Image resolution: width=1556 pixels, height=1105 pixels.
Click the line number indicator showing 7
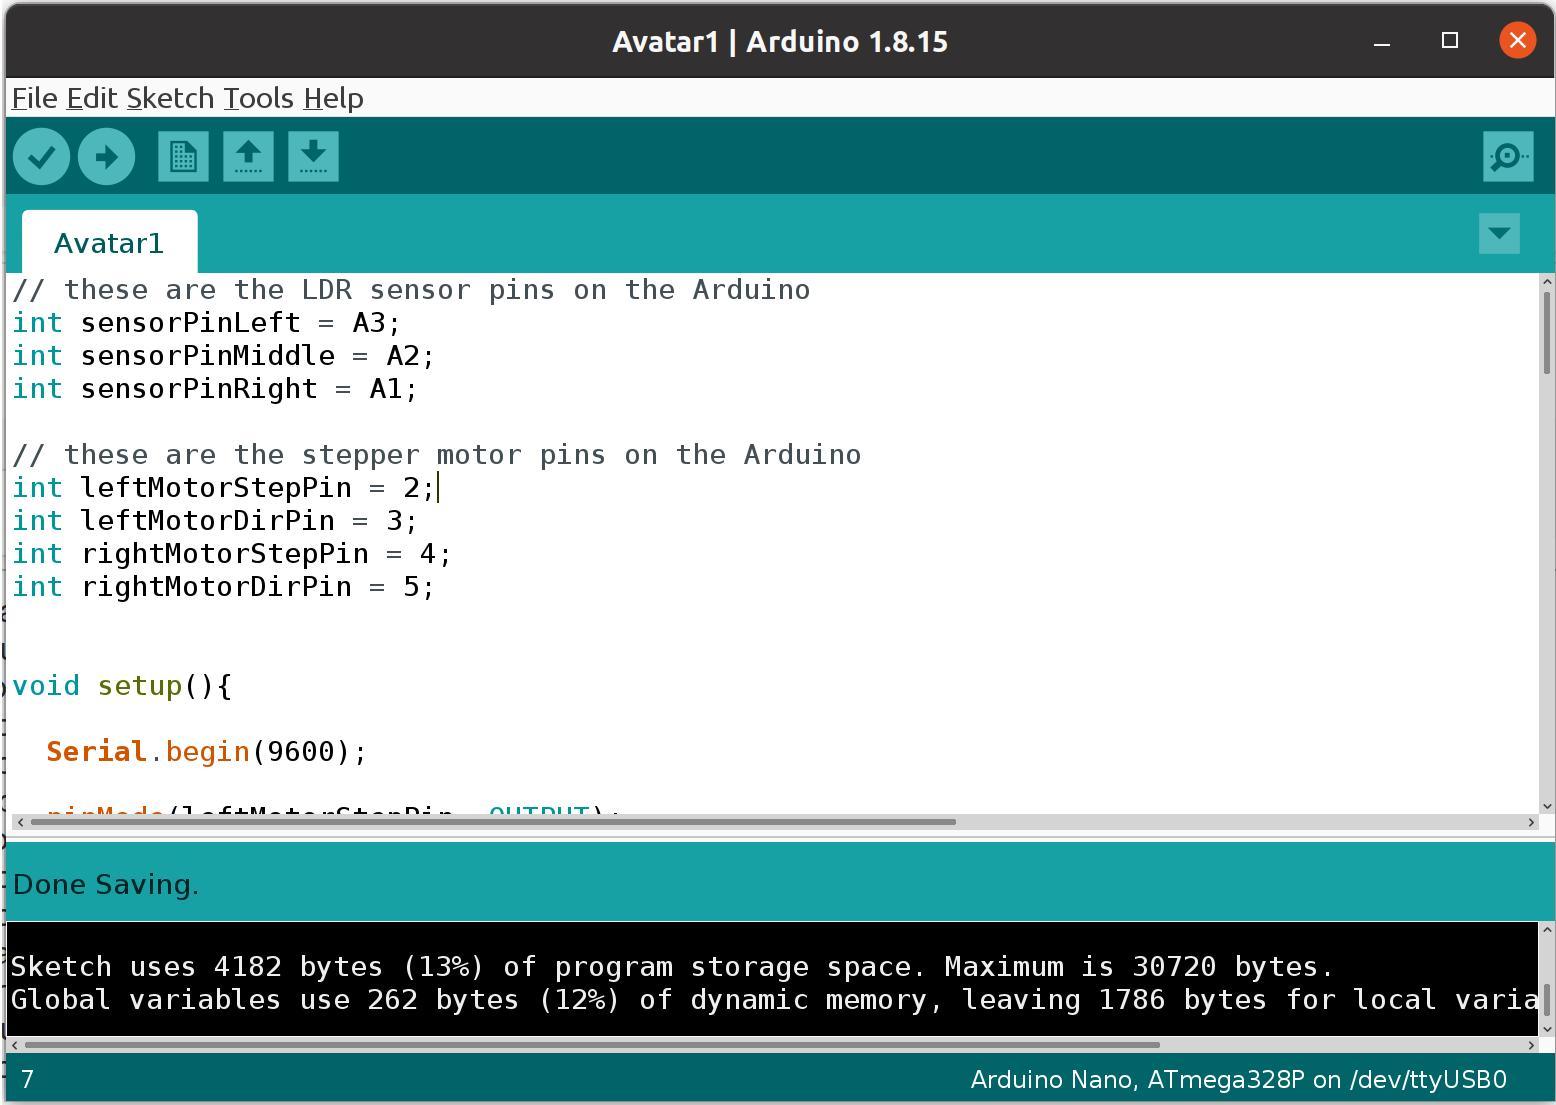click(x=27, y=1080)
